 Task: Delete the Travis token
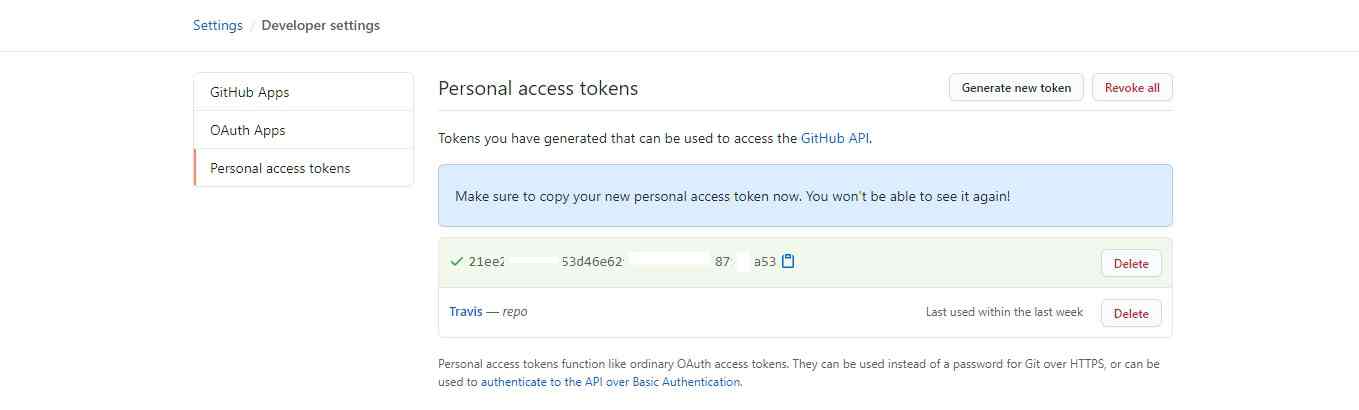(1131, 313)
